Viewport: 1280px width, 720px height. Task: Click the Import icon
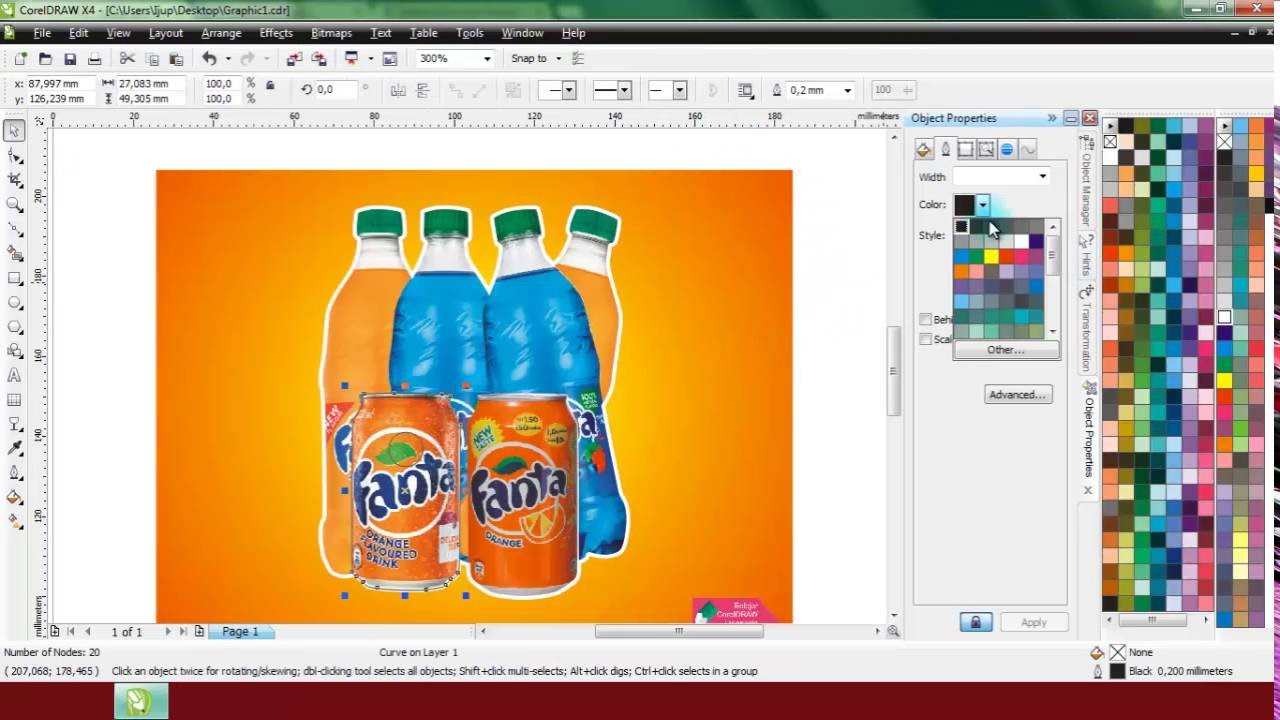click(294, 59)
